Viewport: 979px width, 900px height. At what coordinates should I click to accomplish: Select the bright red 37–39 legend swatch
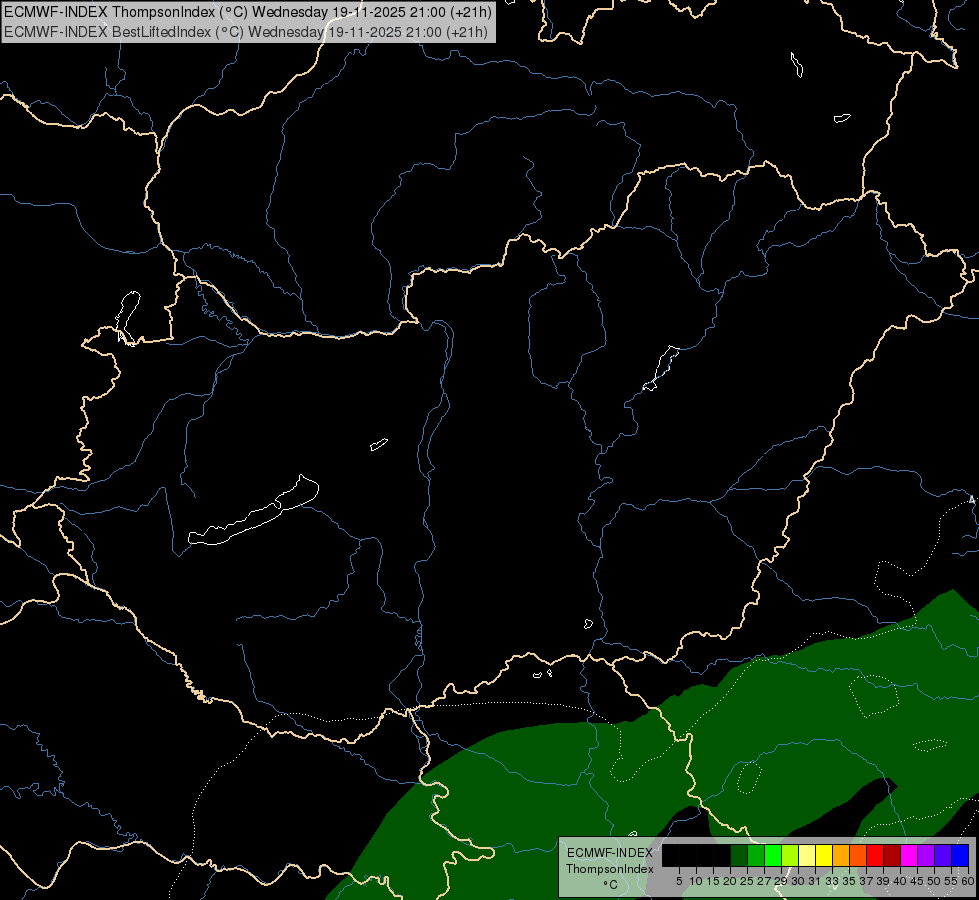coord(875,855)
